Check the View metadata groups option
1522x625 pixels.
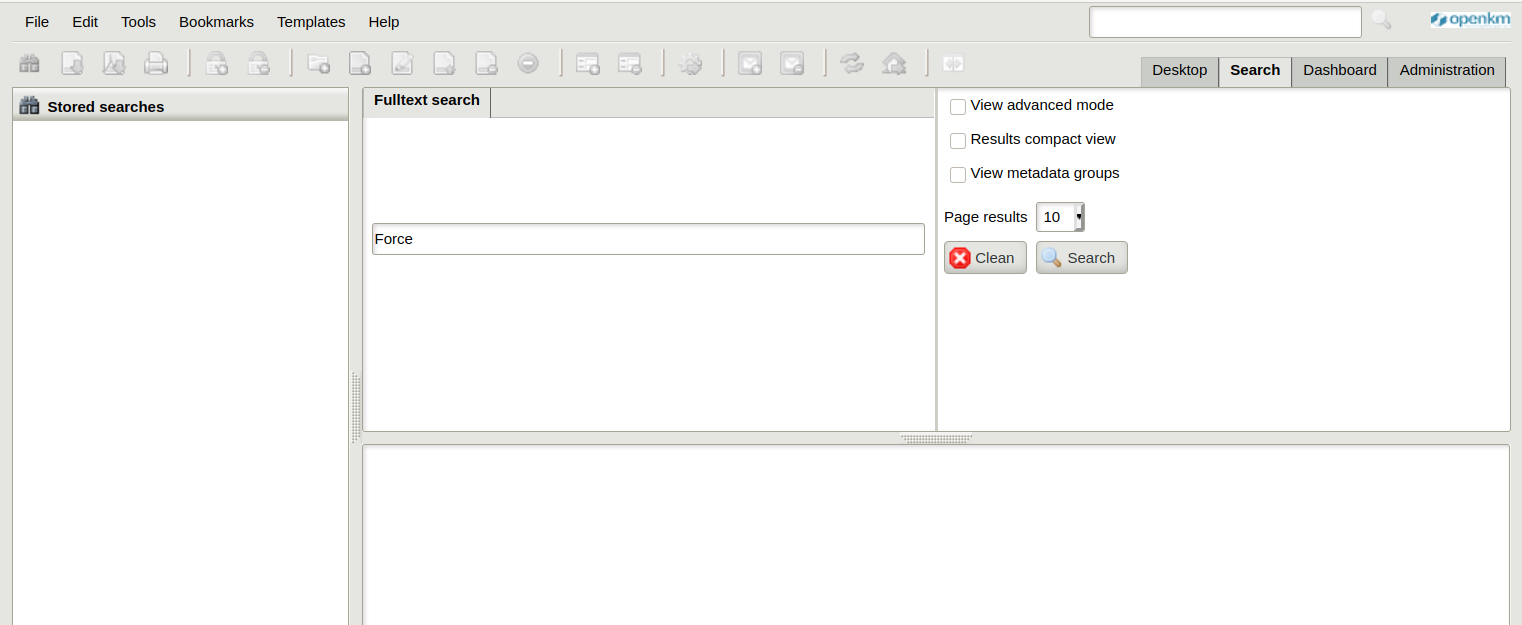click(958, 175)
